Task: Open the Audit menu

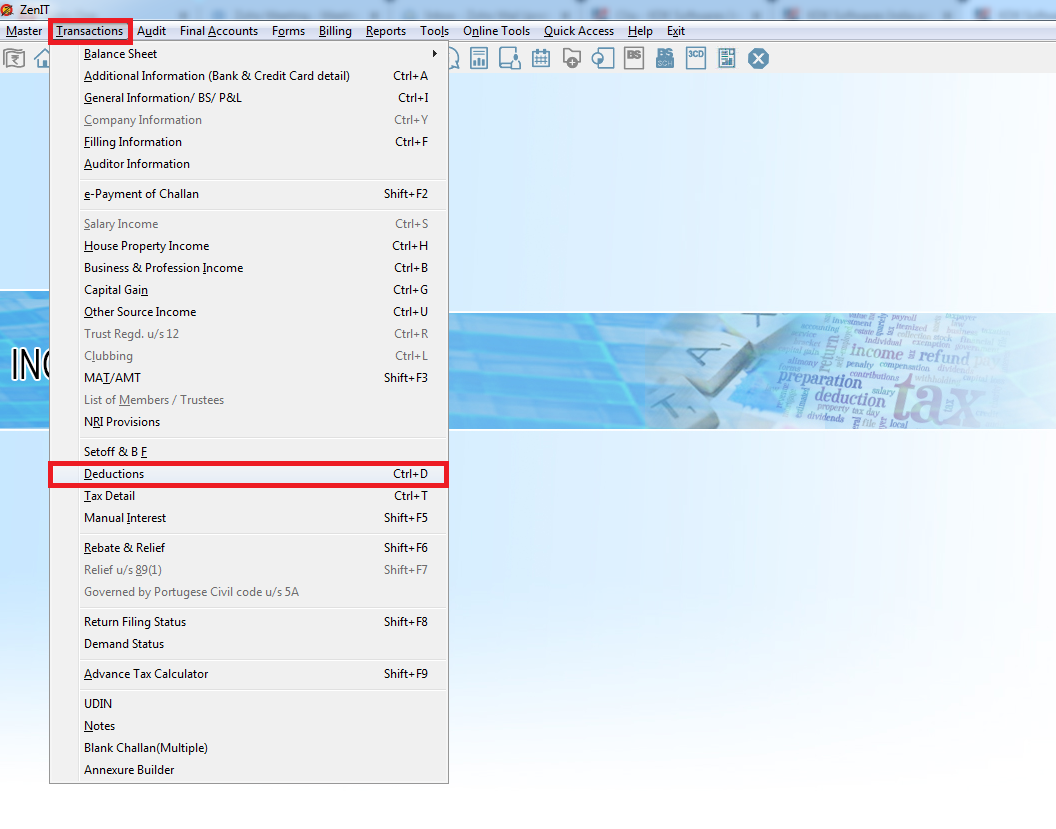Action: (152, 31)
